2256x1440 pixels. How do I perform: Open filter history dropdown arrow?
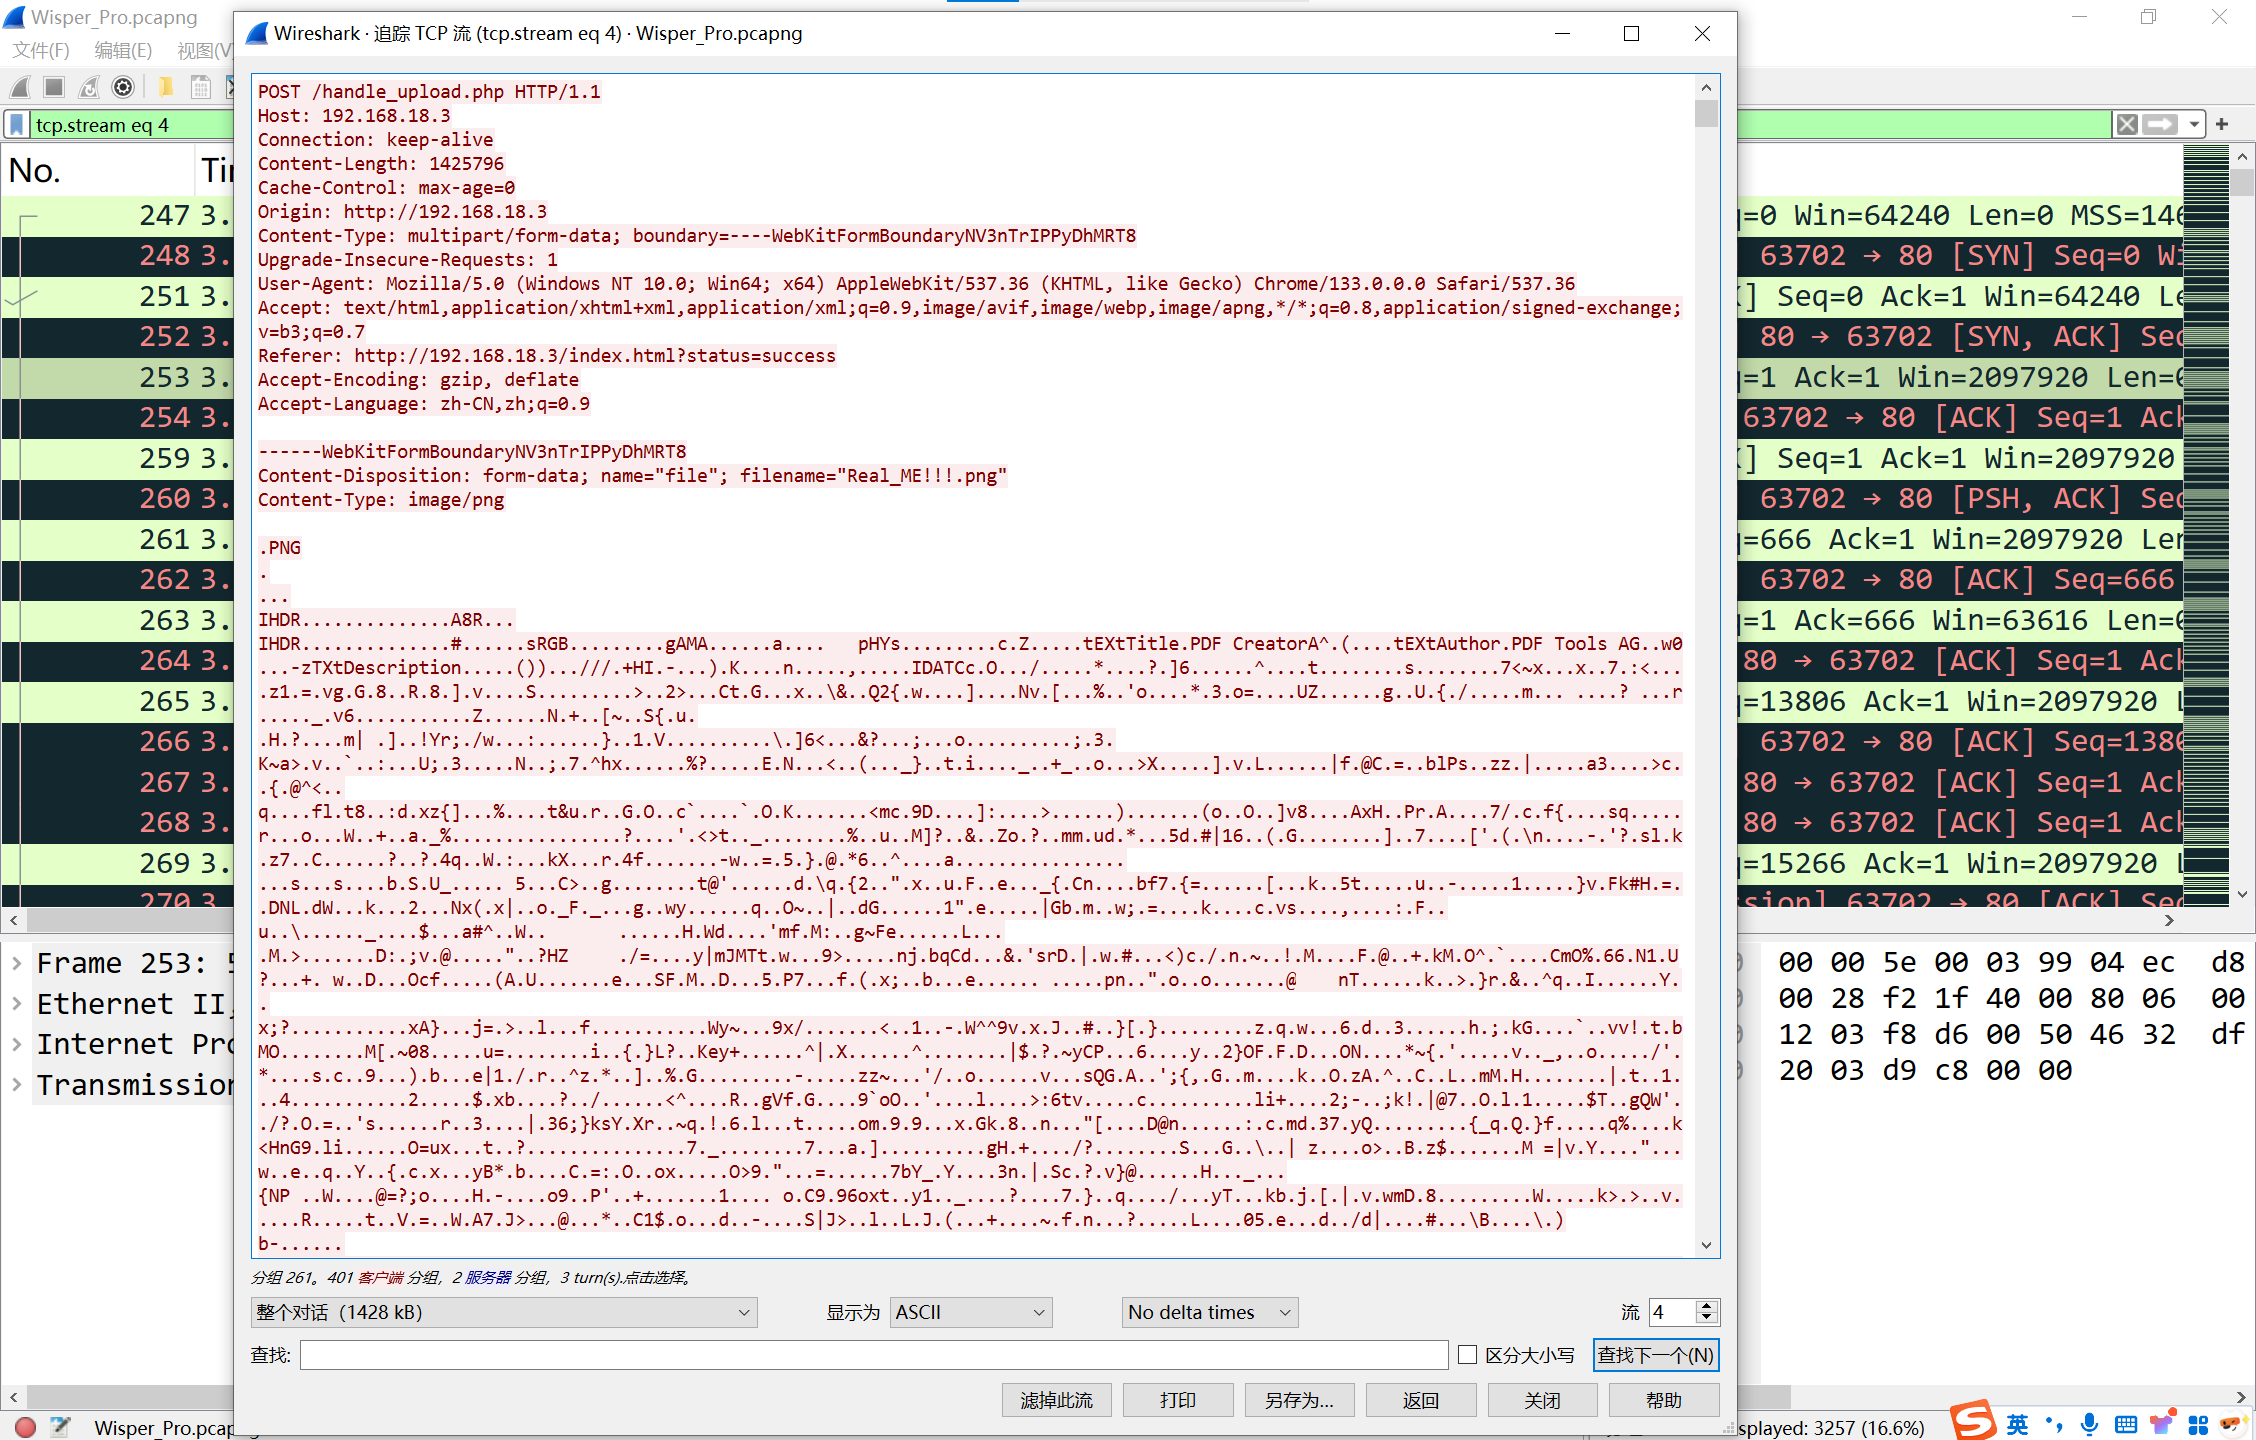(x=2194, y=125)
